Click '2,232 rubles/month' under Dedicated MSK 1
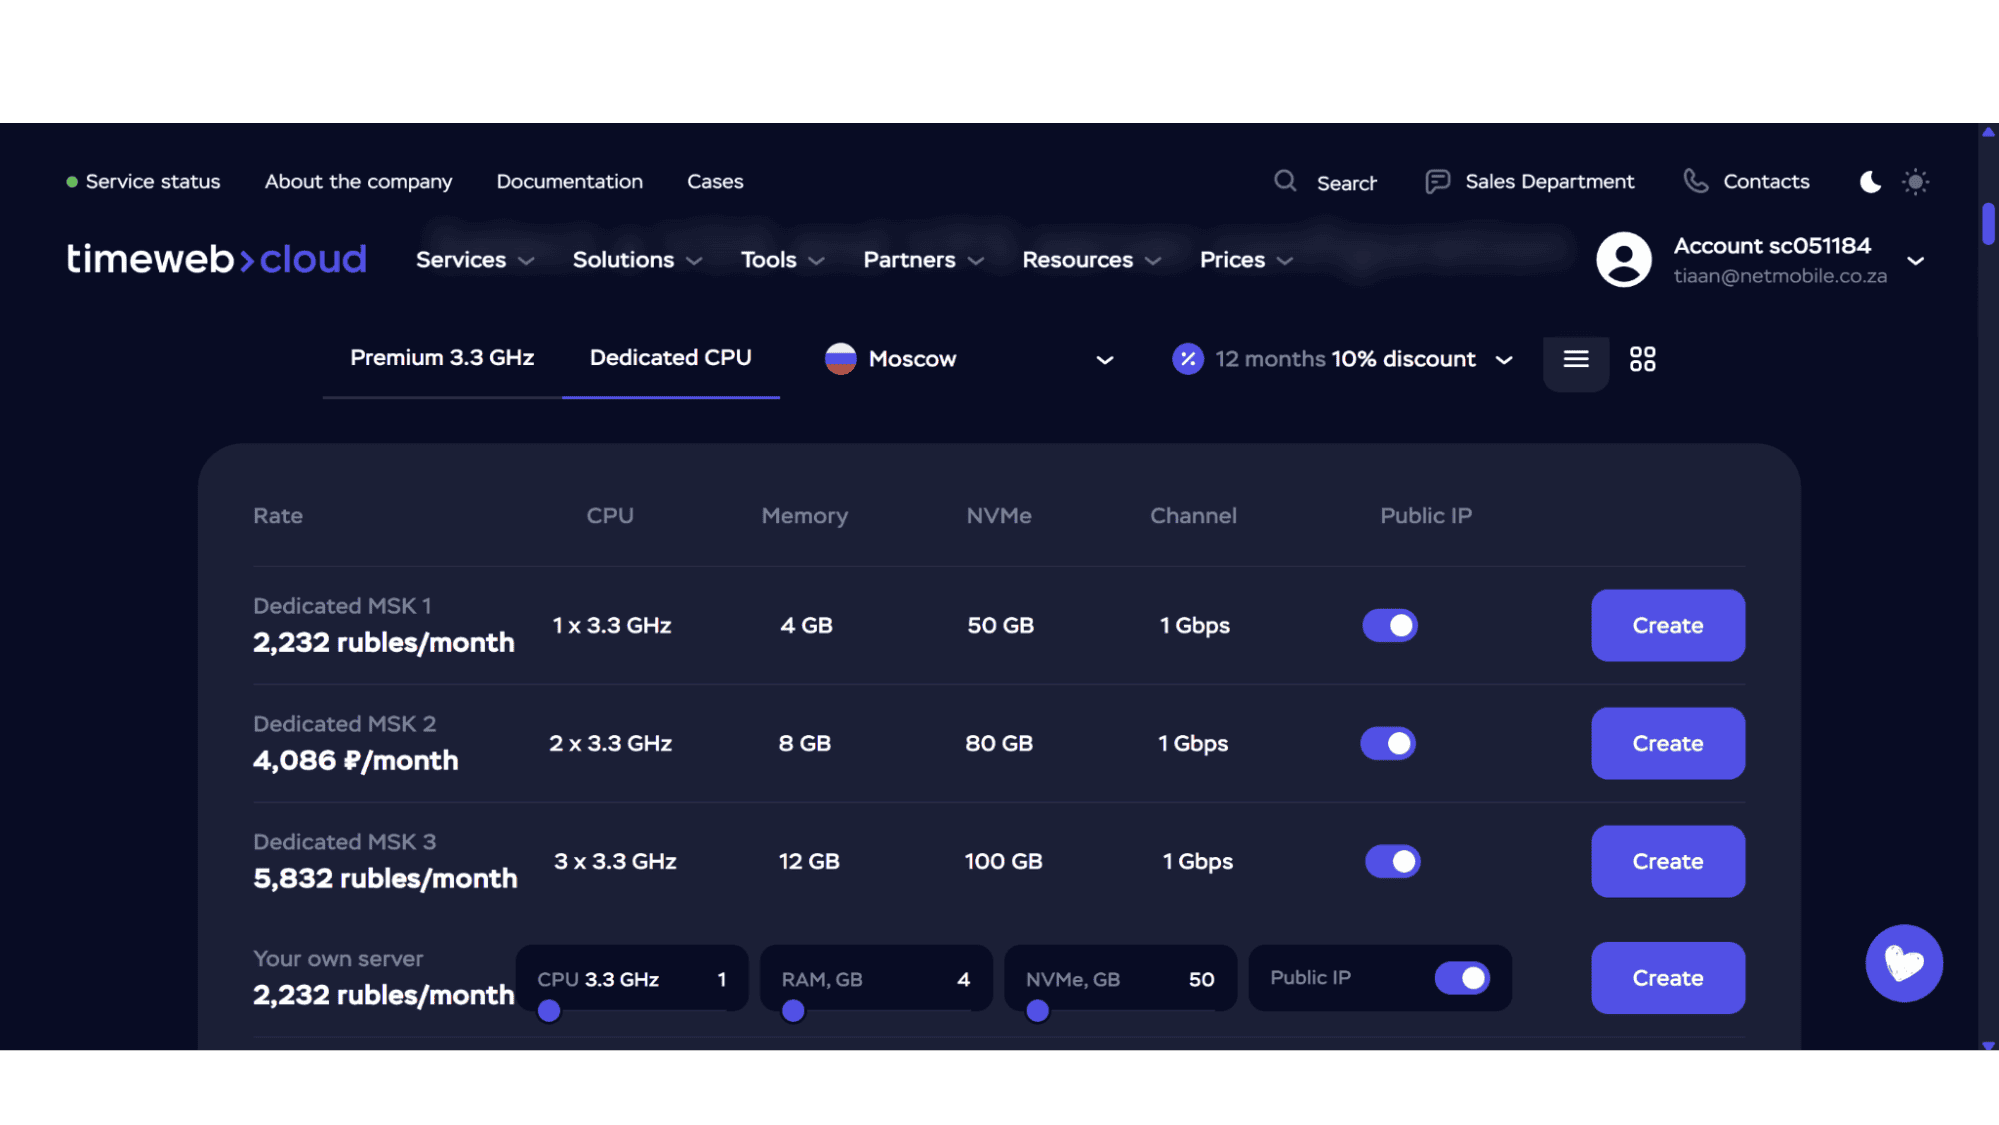1999x1125 pixels. 384,642
